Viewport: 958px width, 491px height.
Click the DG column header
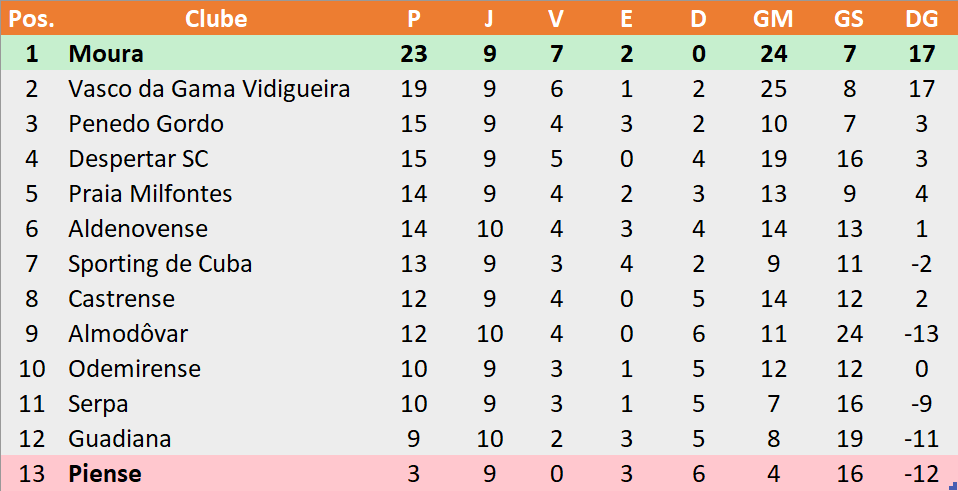tap(922, 19)
